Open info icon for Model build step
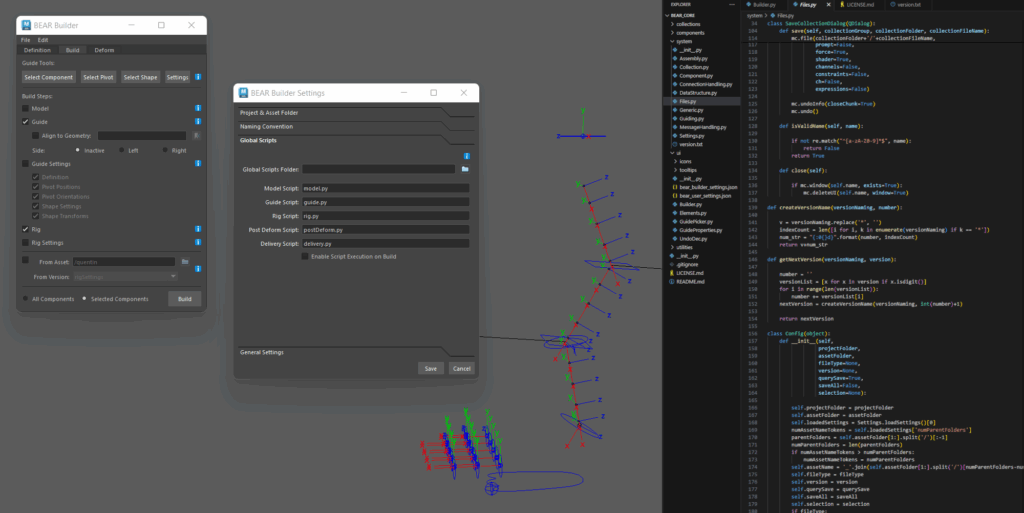The image size is (1024, 513). coord(198,108)
